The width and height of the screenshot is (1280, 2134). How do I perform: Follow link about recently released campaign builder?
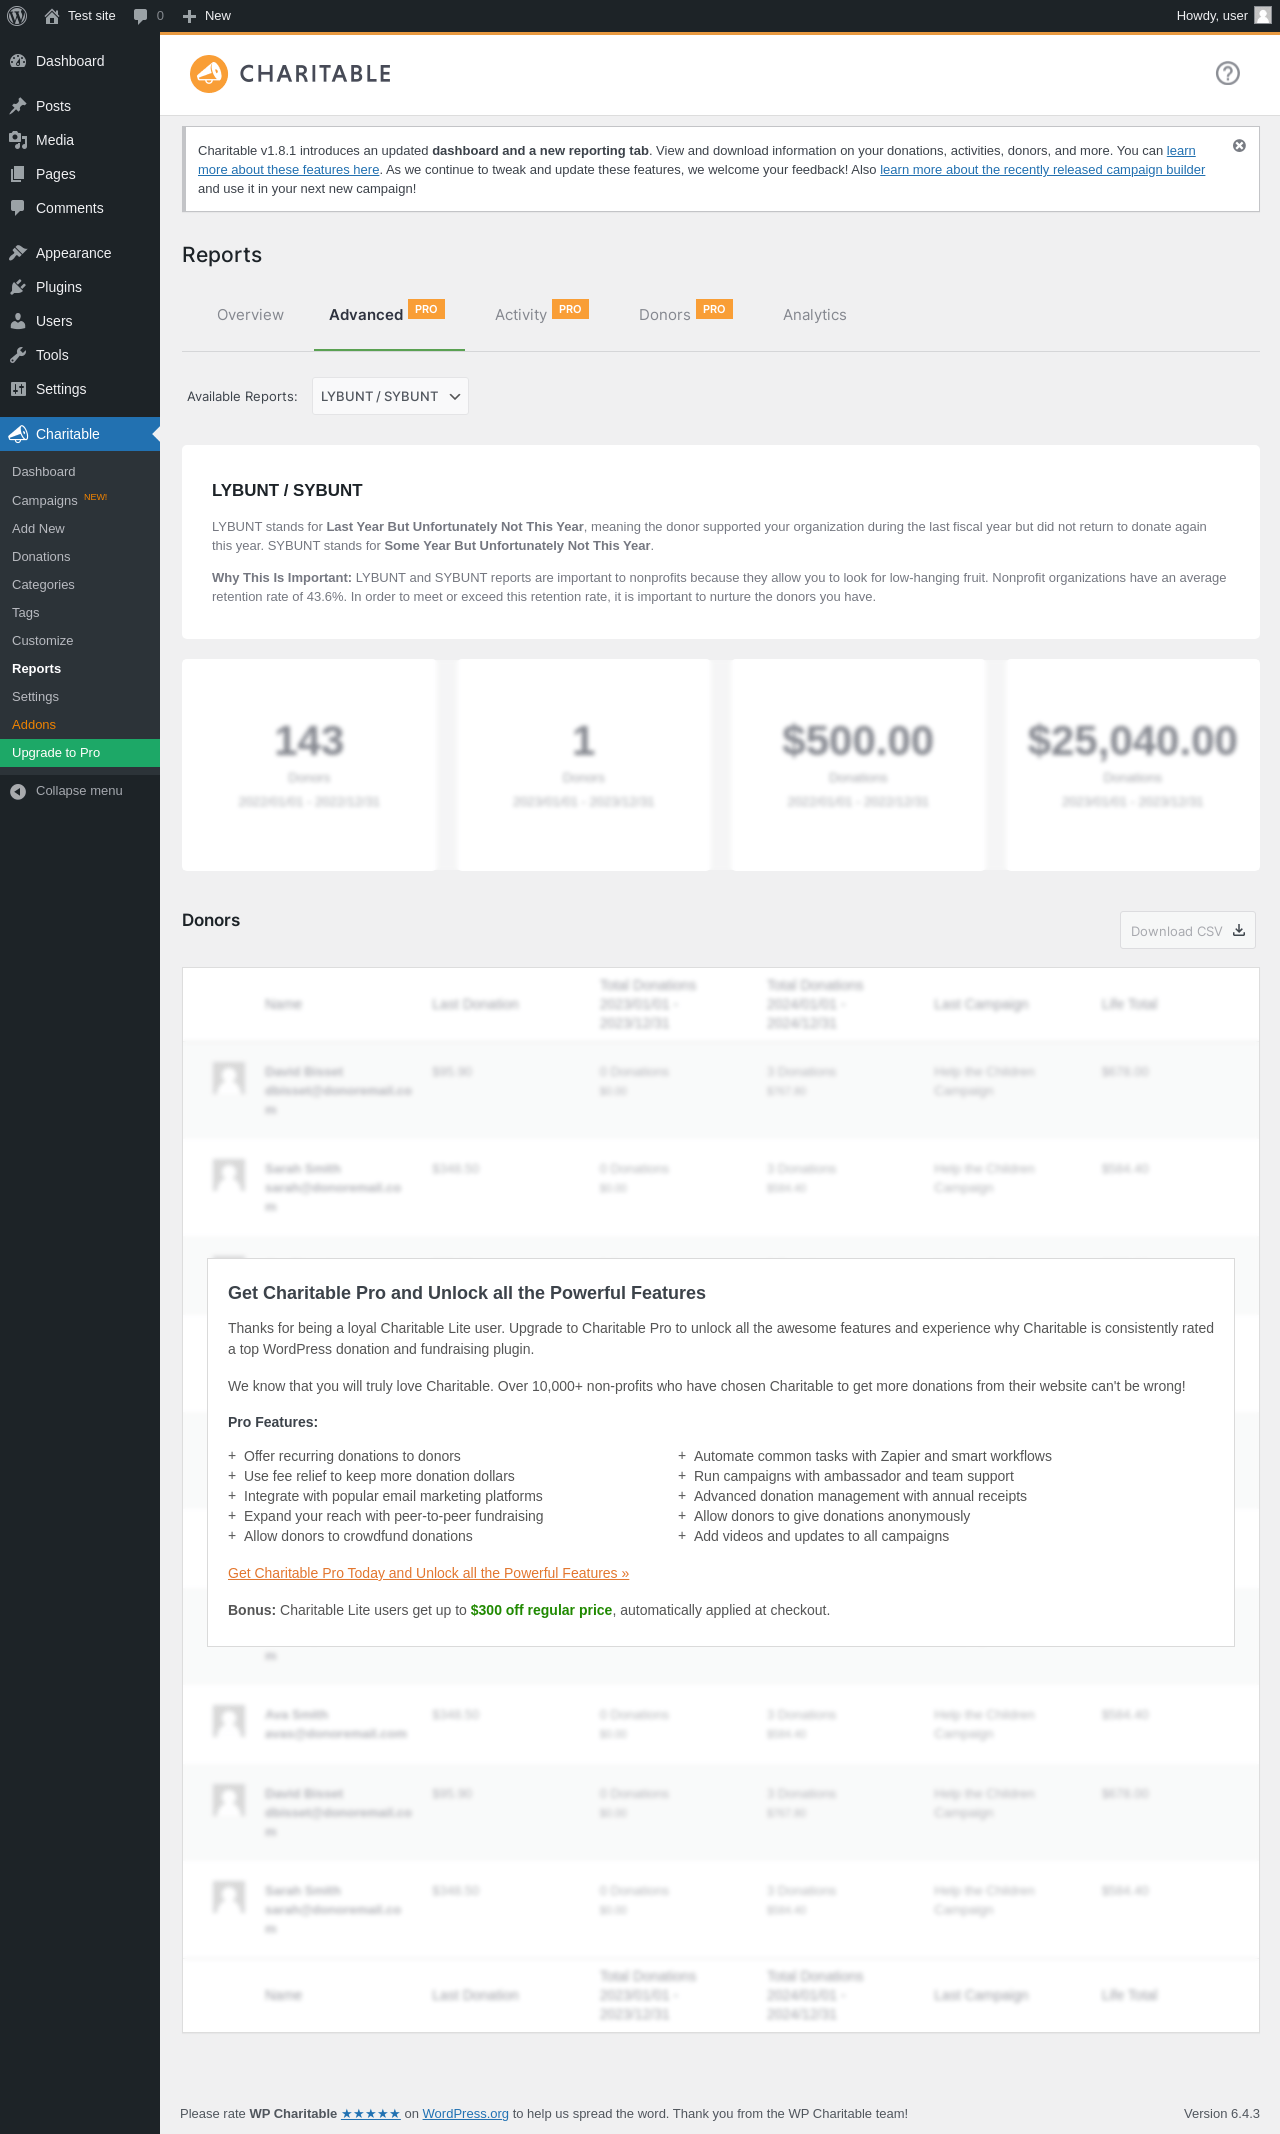click(x=1042, y=170)
